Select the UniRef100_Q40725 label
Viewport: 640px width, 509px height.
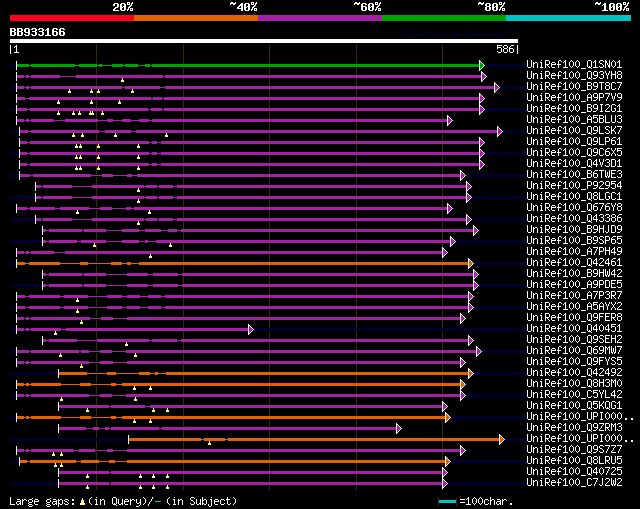click(x=574, y=472)
